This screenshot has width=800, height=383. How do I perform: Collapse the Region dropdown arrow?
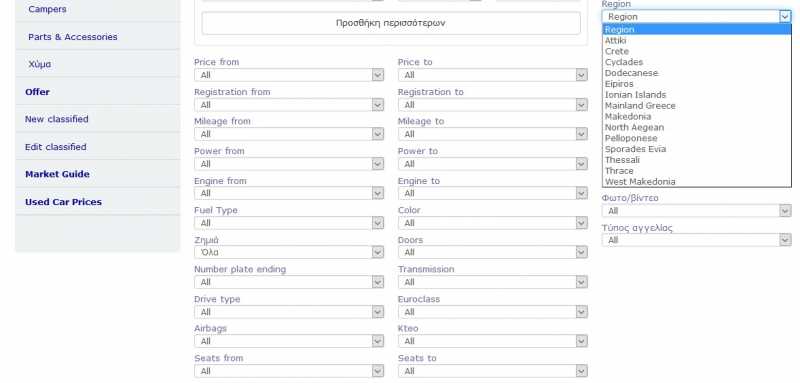tap(785, 17)
